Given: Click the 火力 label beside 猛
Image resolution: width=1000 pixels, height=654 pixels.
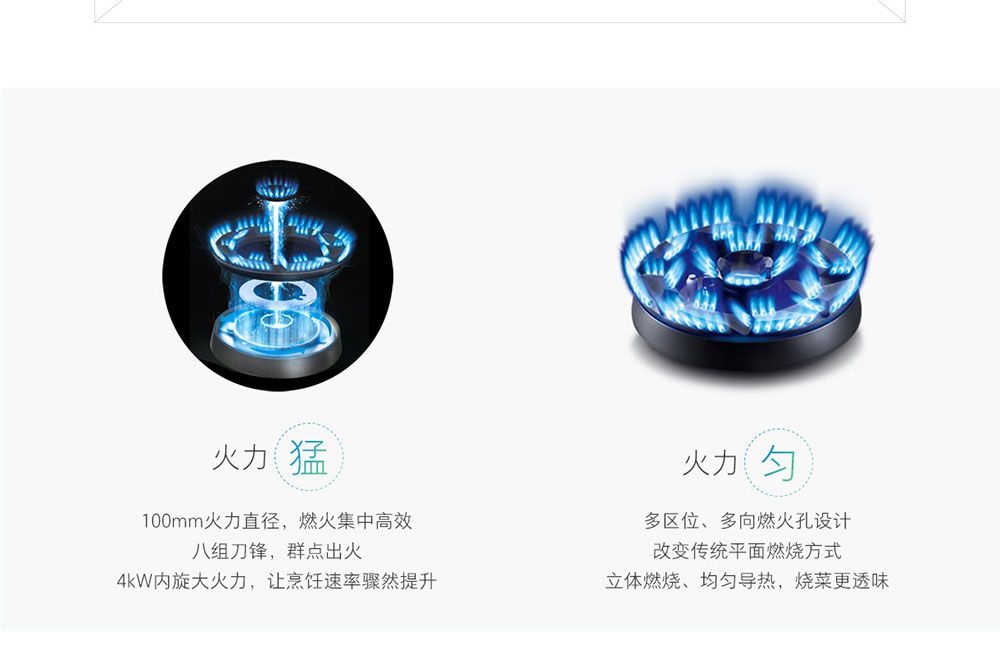Looking at the screenshot, I should [239, 458].
